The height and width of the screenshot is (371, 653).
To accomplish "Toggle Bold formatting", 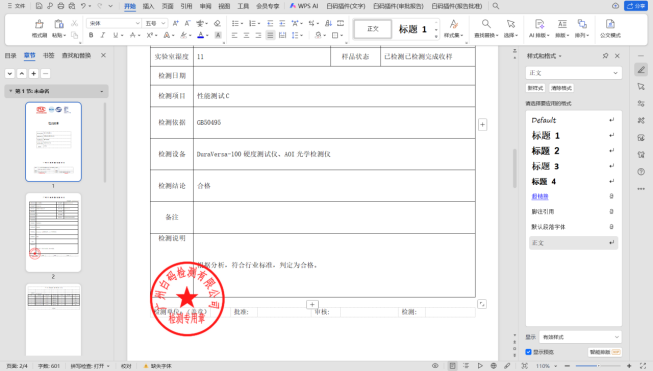I will pyautogui.click(x=91, y=35).
